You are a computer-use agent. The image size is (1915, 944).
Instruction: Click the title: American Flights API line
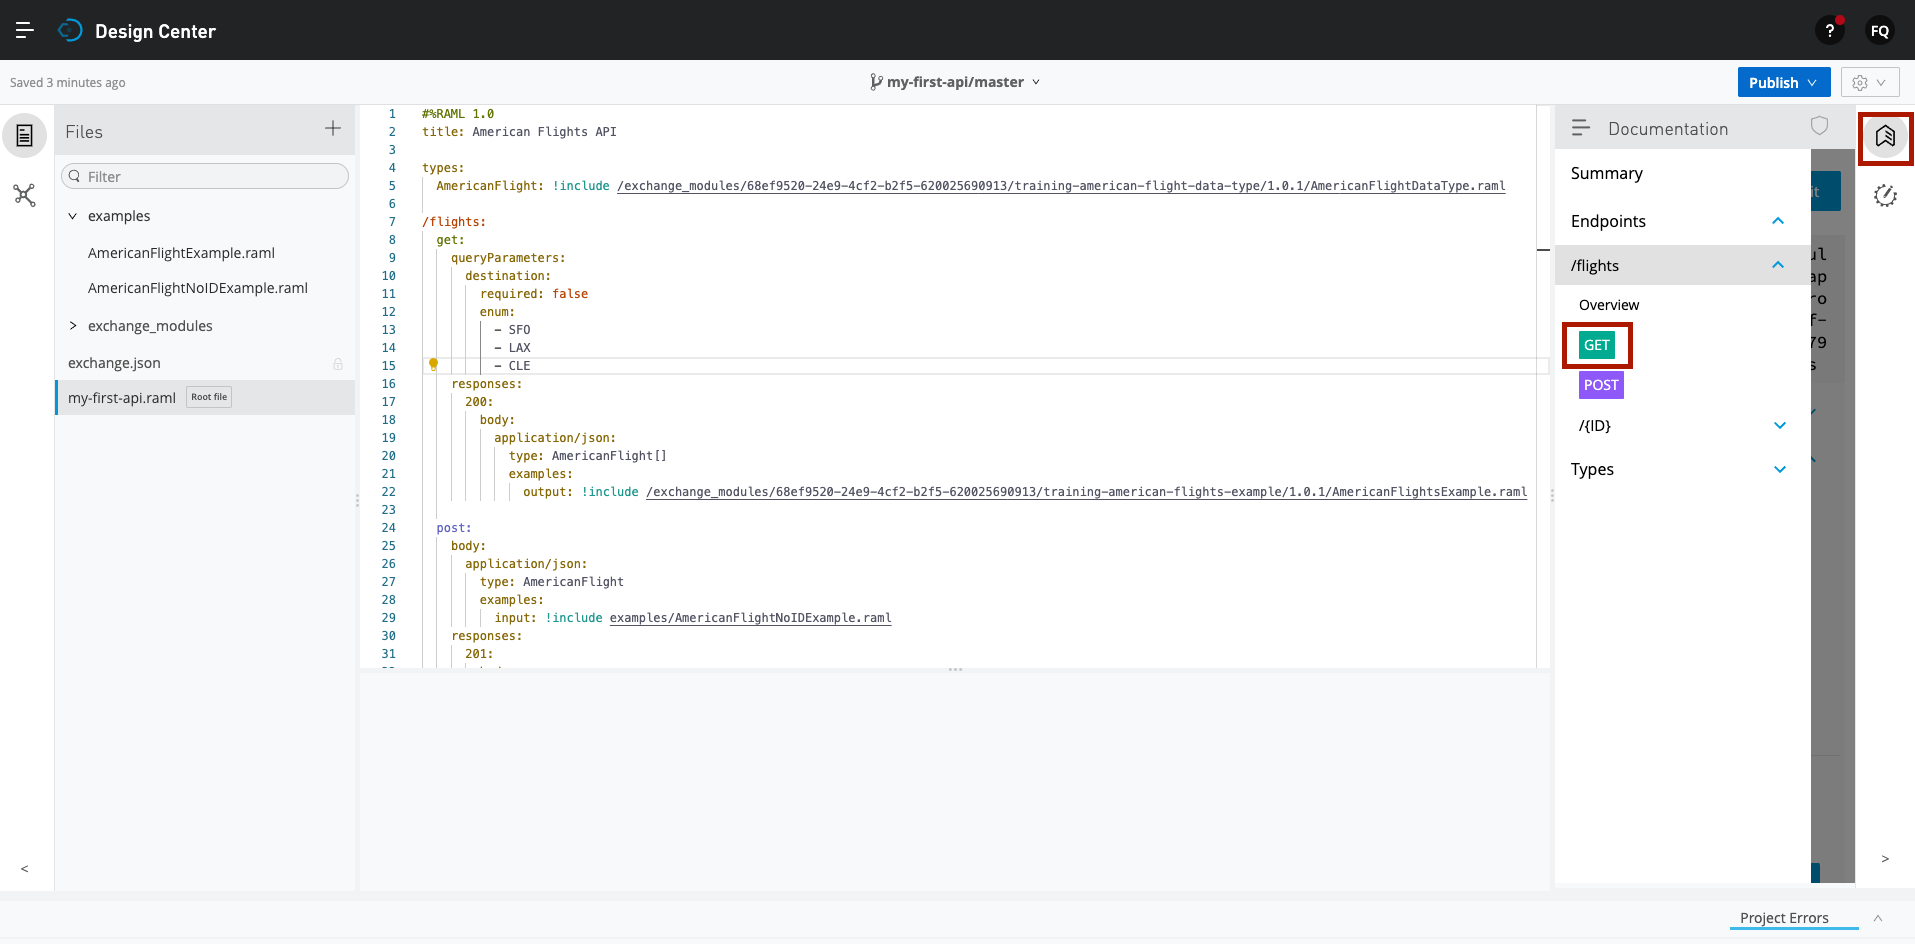point(519,132)
